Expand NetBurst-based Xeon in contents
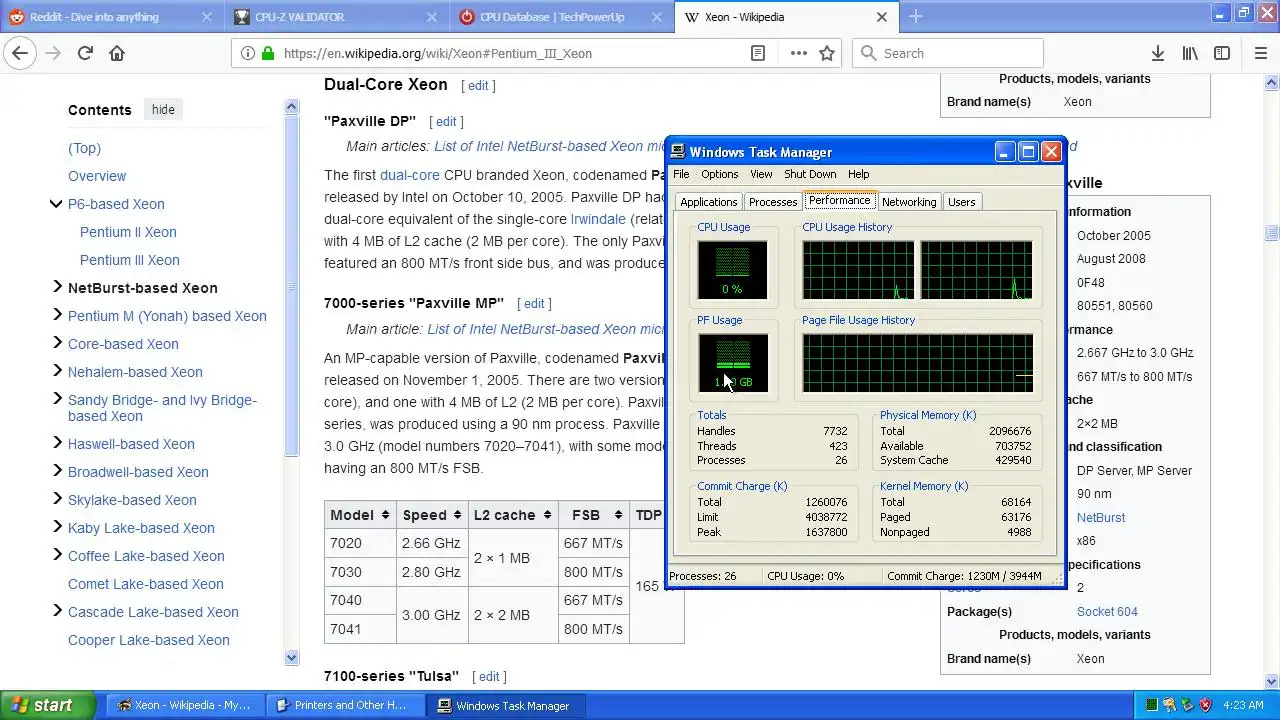The image size is (1280, 720). point(56,287)
